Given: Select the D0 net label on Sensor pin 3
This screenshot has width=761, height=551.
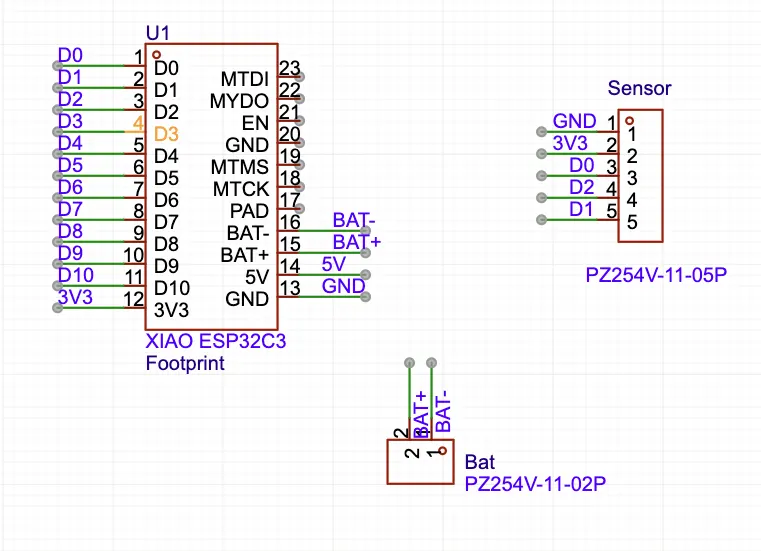Looking at the screenshot, I should (x=581, y=165).
